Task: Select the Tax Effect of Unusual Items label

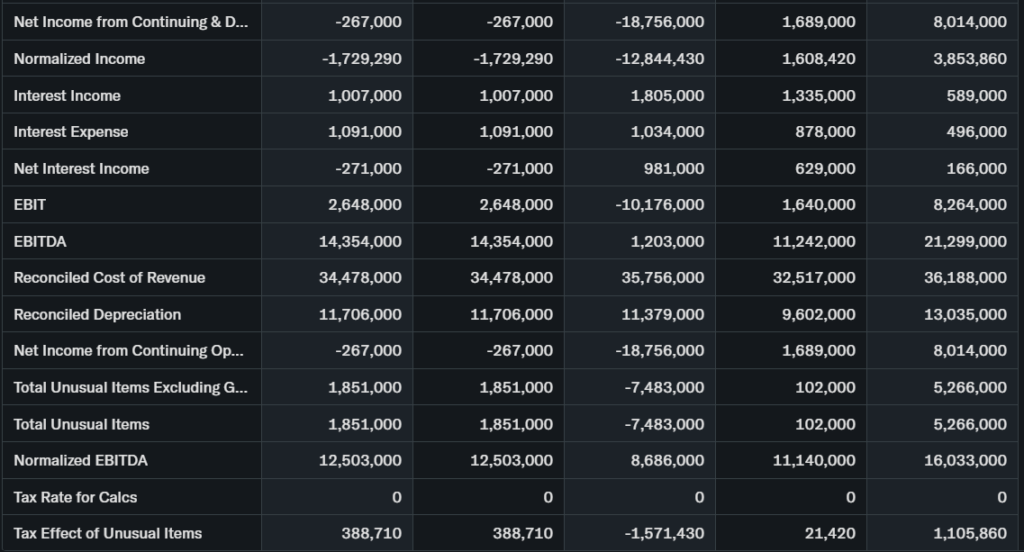Action: (x=107, y=534)
